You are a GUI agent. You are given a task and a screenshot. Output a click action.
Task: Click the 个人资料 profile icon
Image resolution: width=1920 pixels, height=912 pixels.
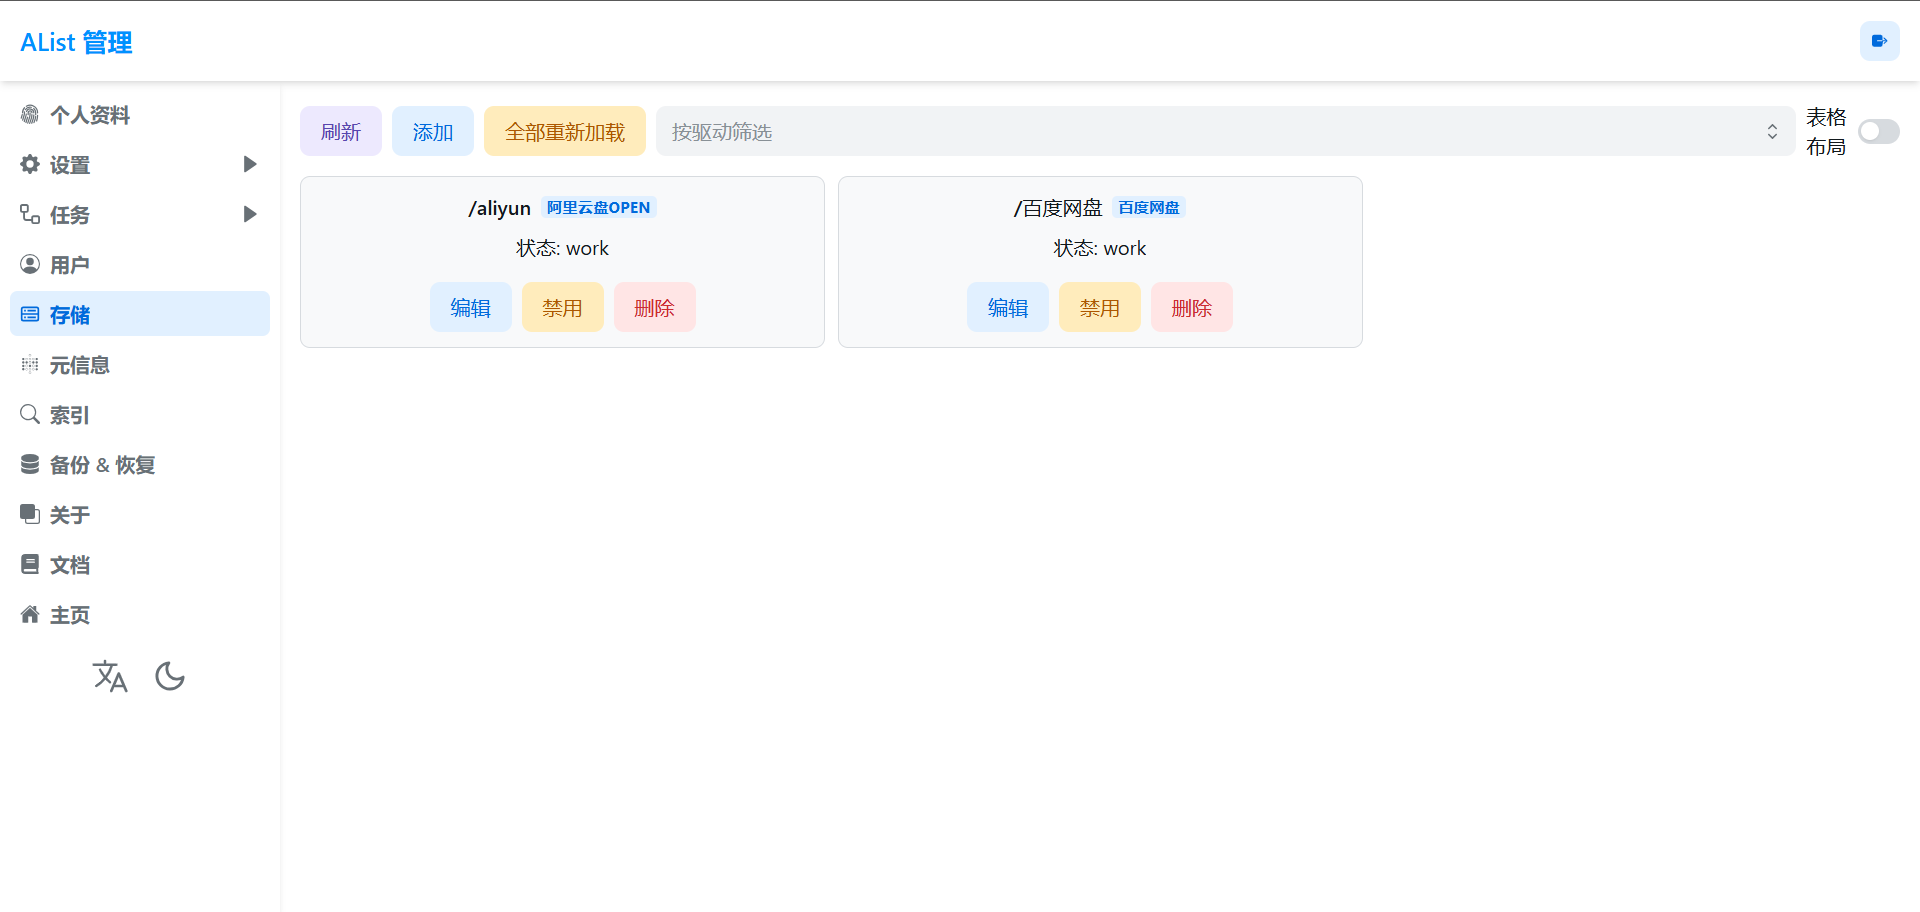pyautogui.click(x=30, y=115)
